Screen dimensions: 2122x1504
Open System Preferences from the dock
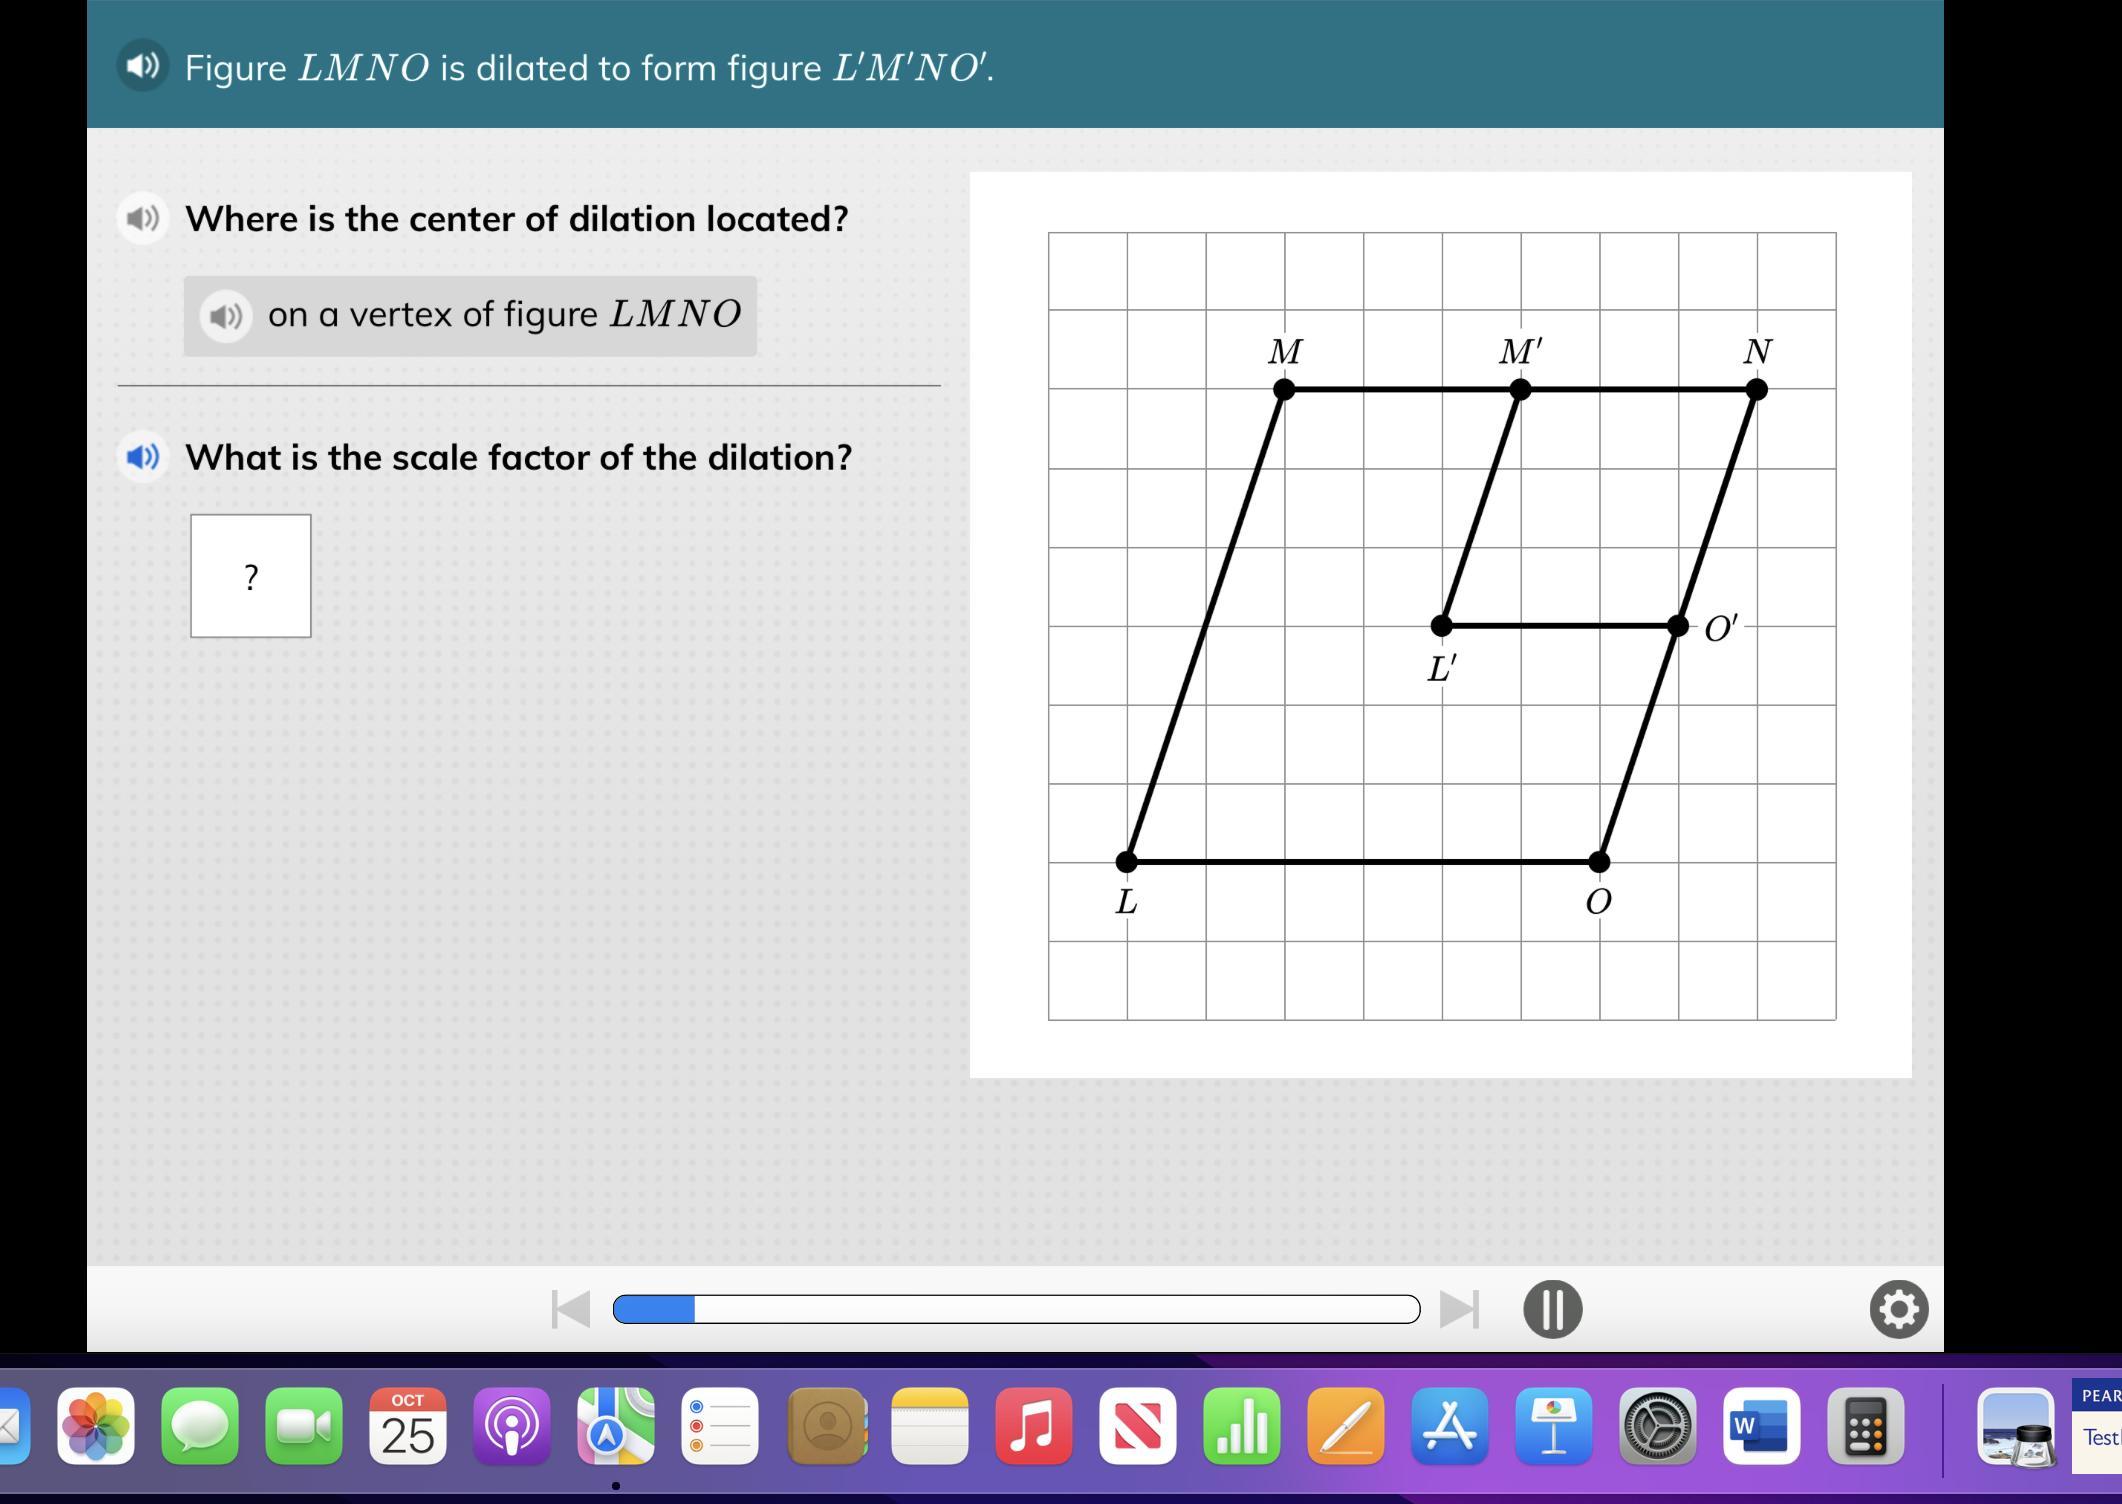[1657, 1426]
